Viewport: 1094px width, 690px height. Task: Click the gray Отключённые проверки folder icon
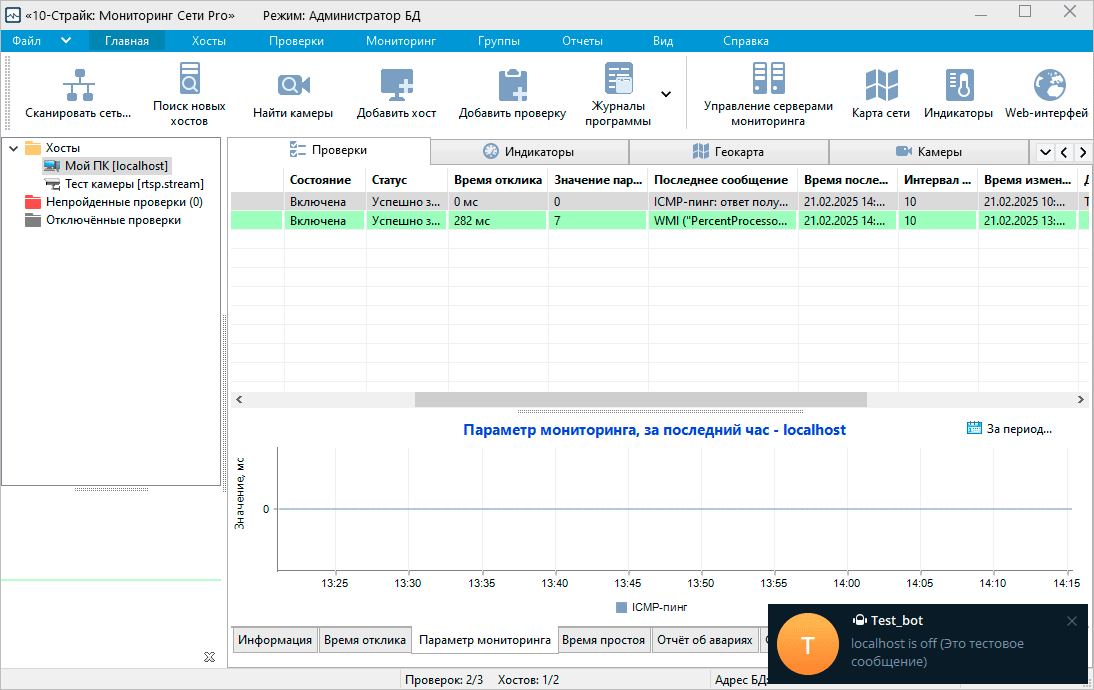tap(33, 220)
